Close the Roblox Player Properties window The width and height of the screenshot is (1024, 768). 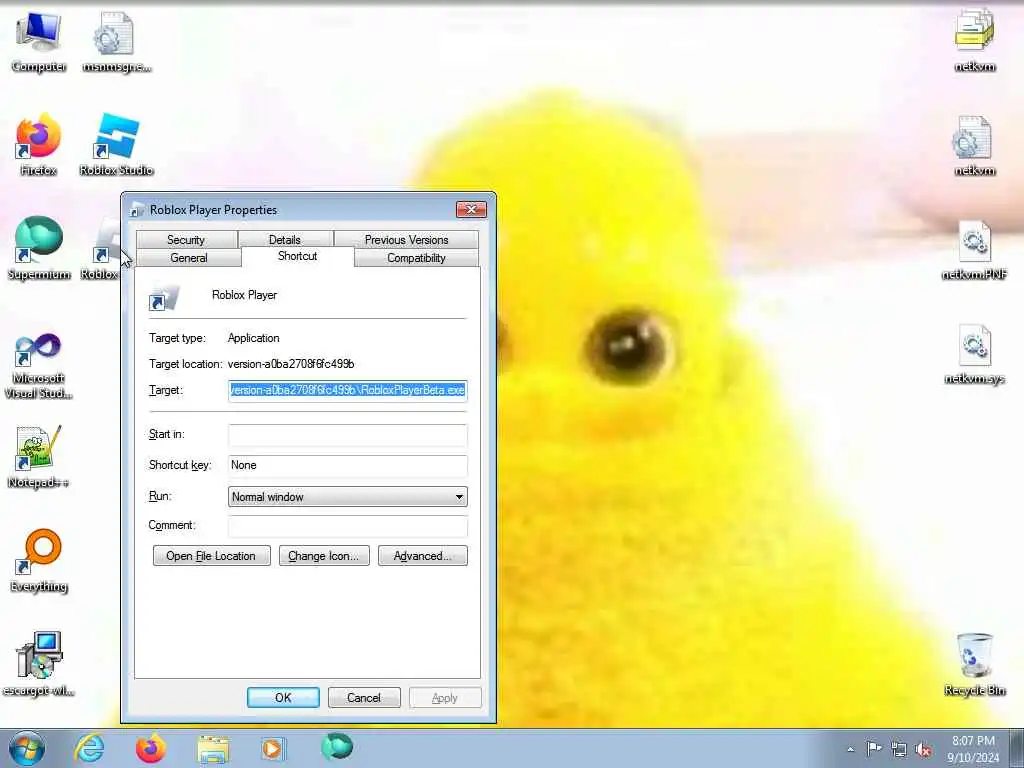pos(471,209)
